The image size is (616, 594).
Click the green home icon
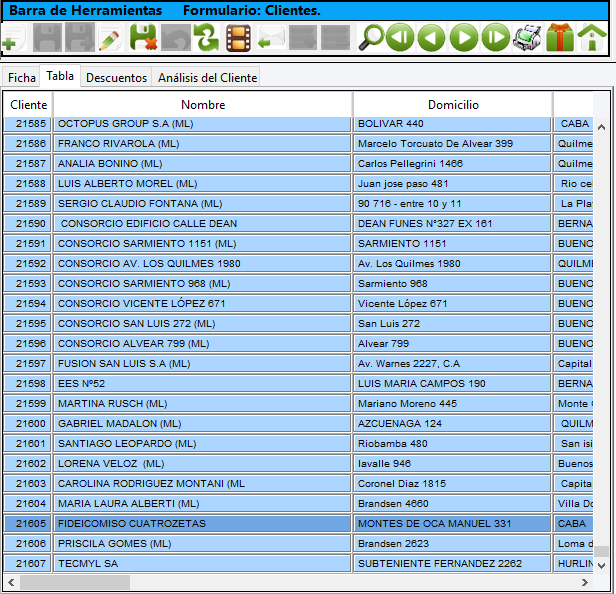pos(592,39)
